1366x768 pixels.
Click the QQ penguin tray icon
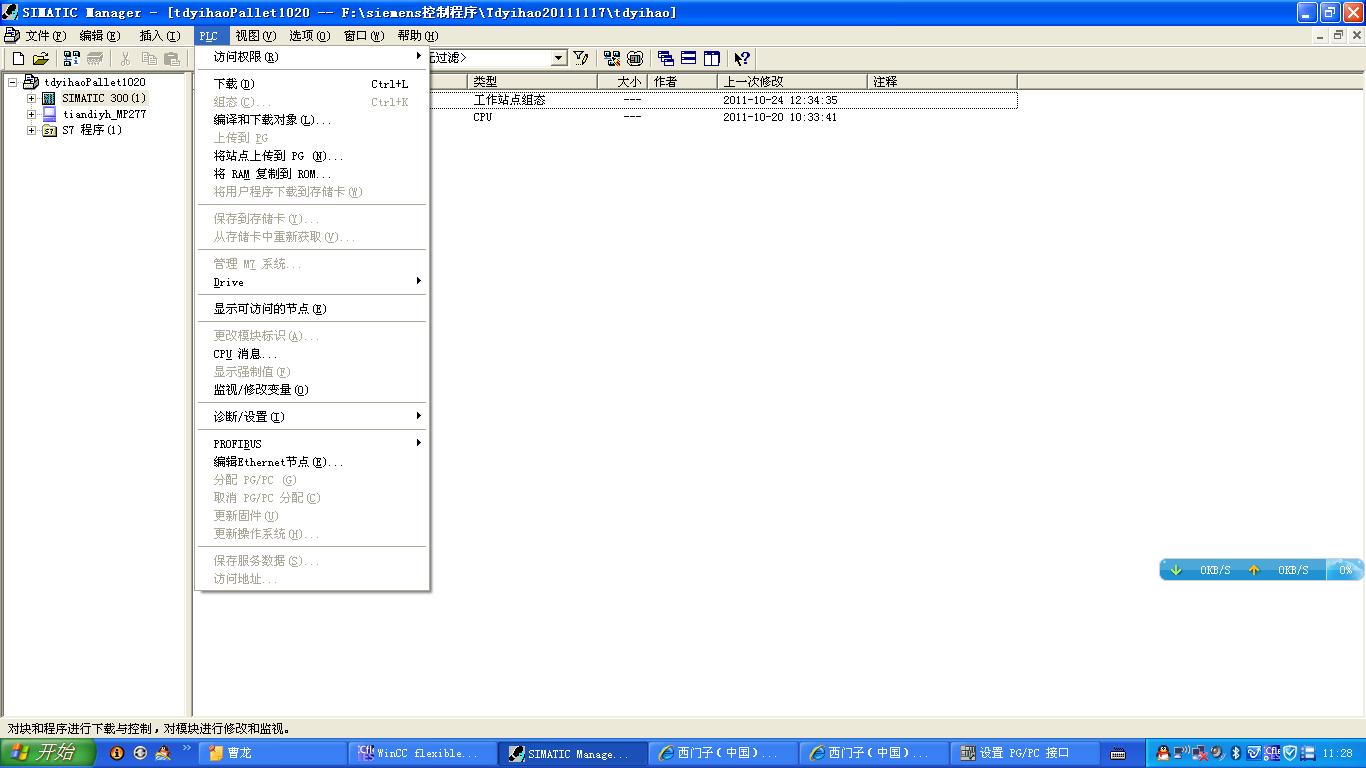click(x=1163, y=753)
